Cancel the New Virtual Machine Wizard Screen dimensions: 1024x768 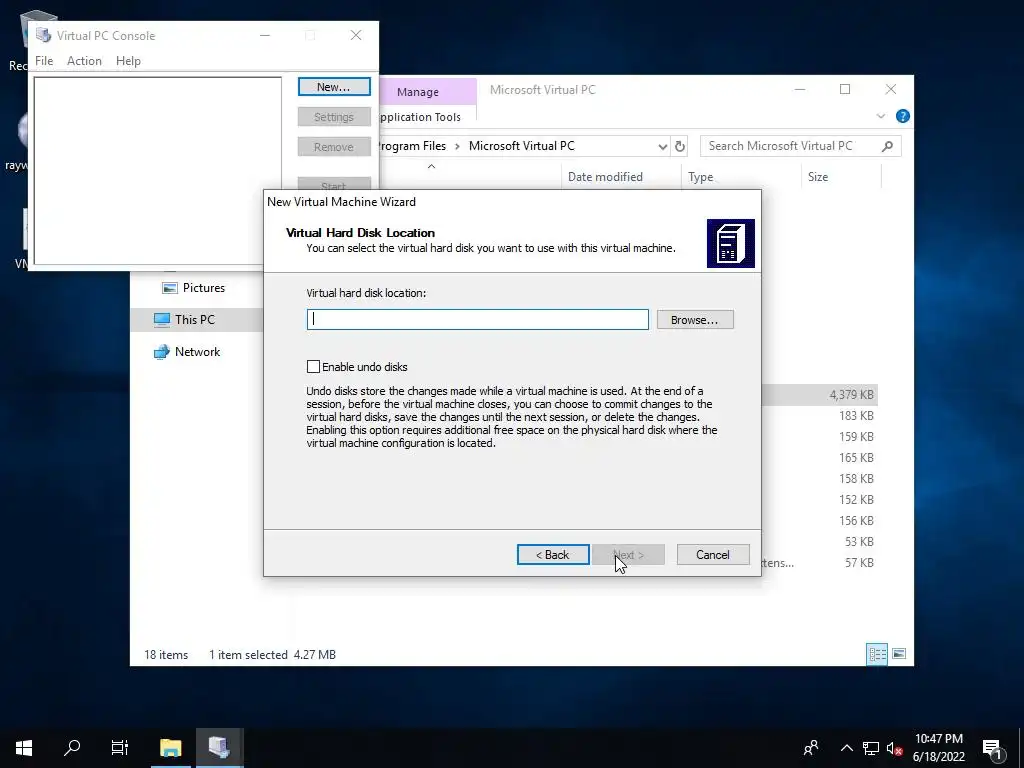(712, 554)
